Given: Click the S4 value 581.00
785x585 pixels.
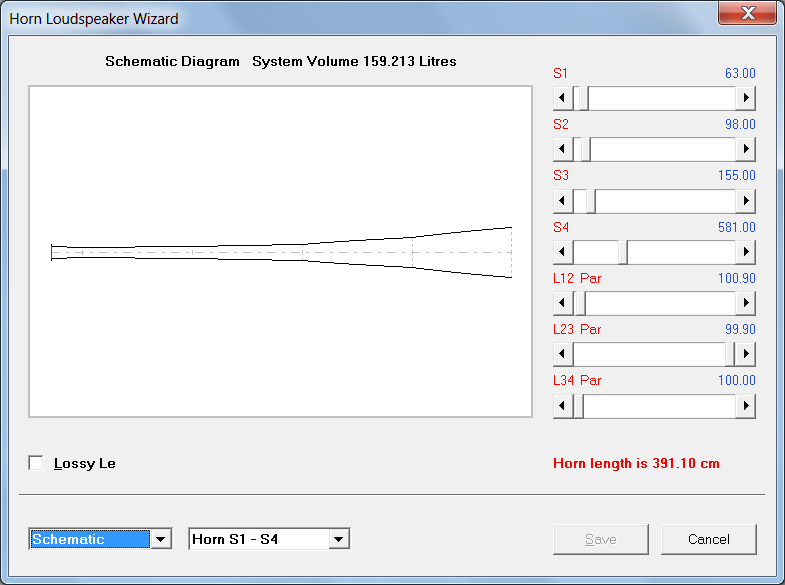Looking at the screenshot, I should [x=736, y=228].
